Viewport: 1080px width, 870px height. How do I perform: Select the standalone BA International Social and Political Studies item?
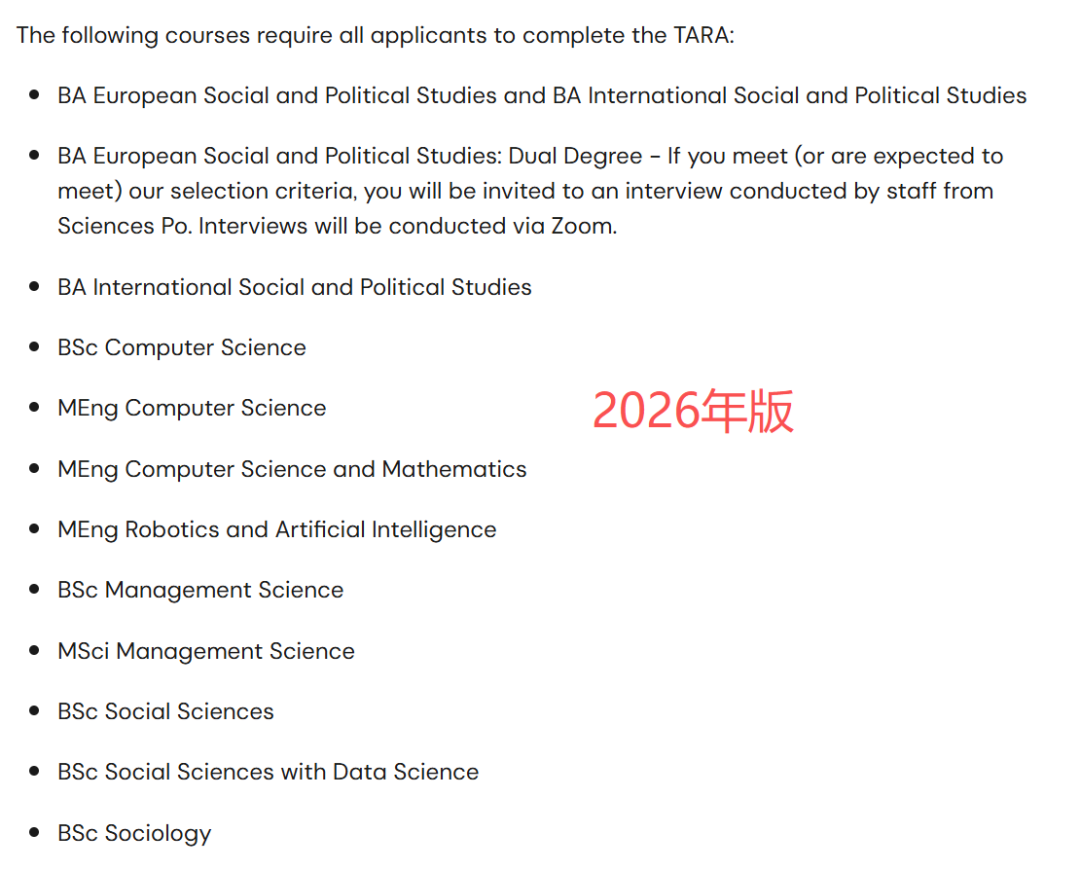pyautogui.click(x=294, y=287)
